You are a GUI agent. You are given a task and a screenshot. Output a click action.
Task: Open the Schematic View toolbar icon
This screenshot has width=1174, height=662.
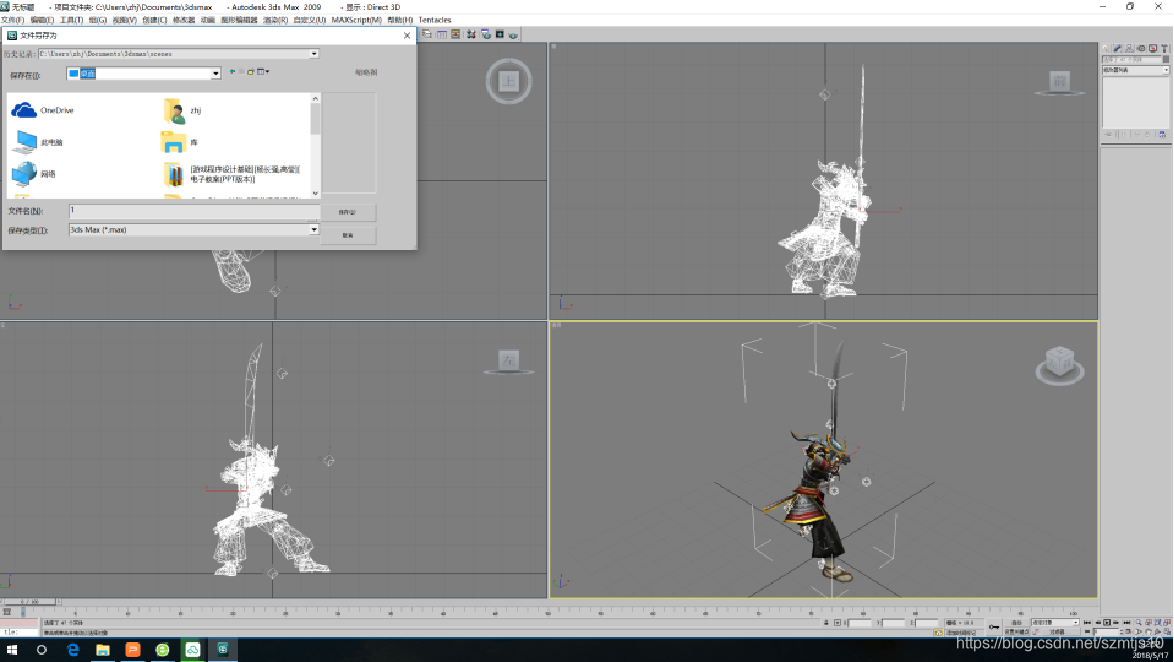(455, 34)
